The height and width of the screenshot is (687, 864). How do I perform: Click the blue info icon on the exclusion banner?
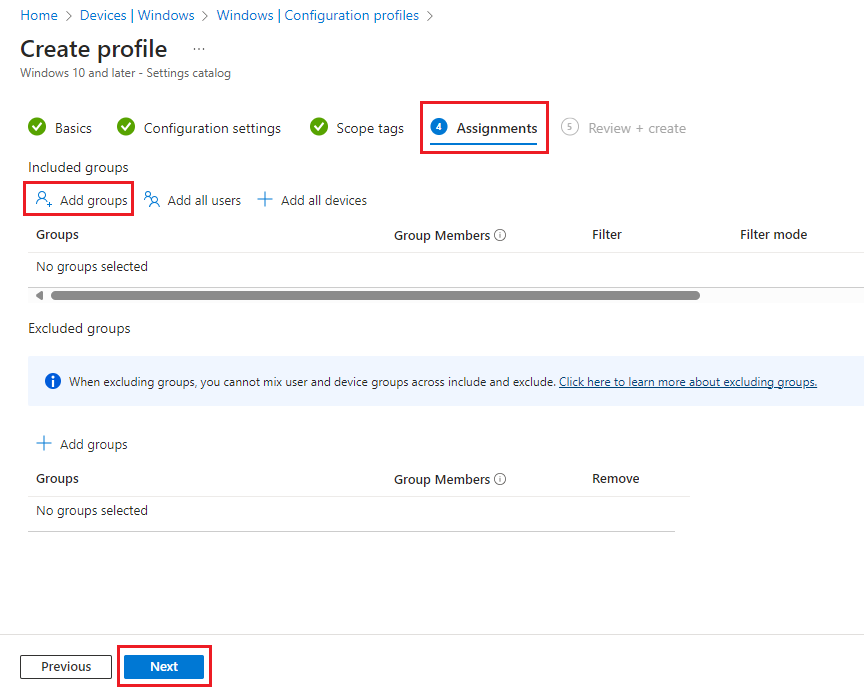(x=52, y=381)
